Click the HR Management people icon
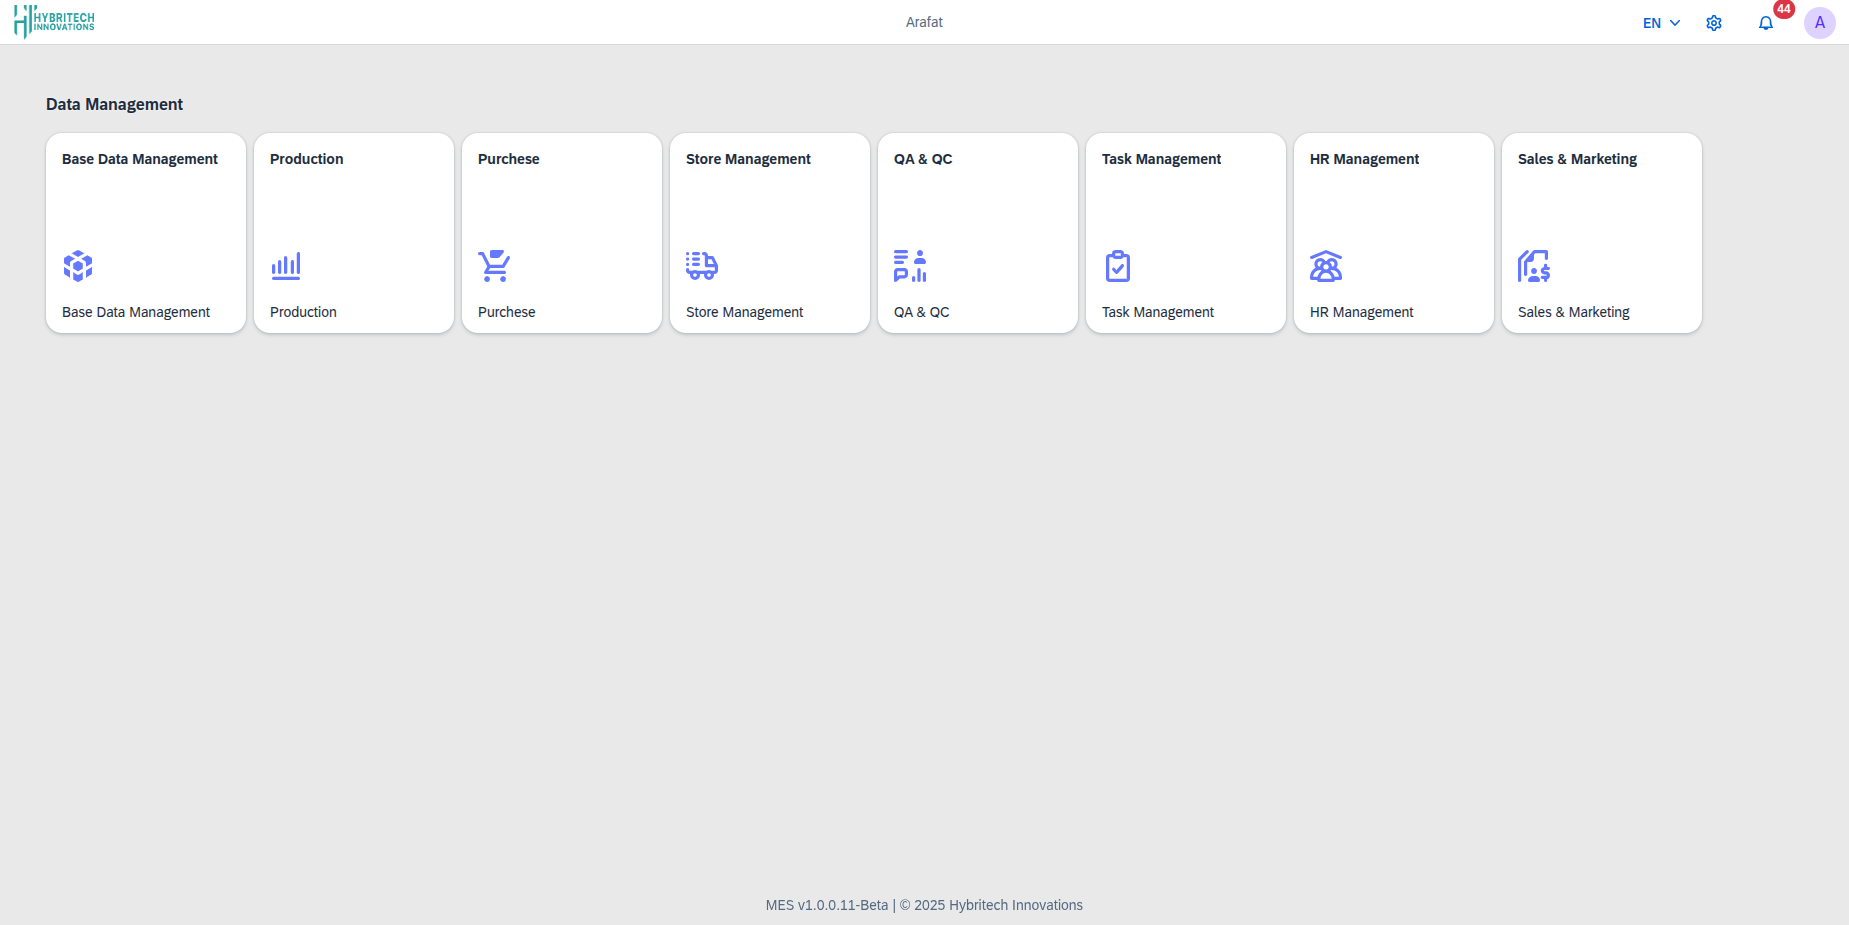 tap(1326, 266)
